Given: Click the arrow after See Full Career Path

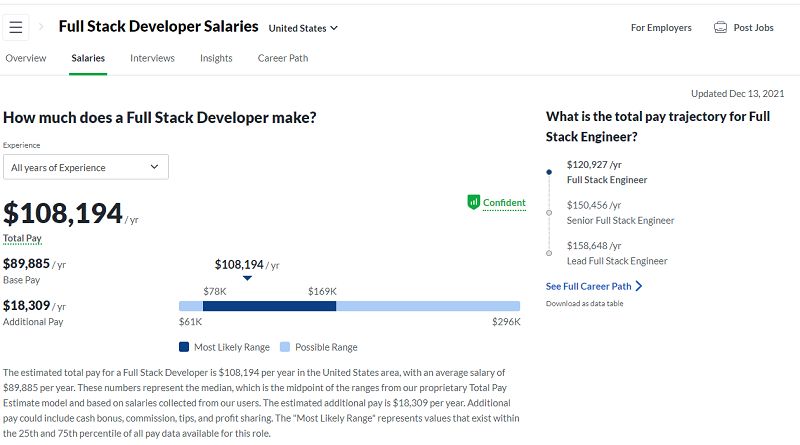Looking at the screenshot, I should [639, 286].
